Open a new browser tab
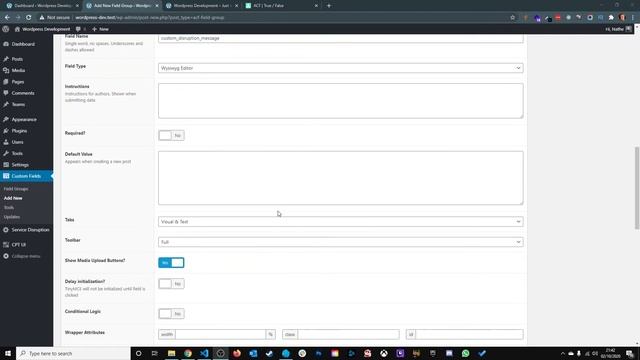The image size is (640, 360). (x=329, y=6)
